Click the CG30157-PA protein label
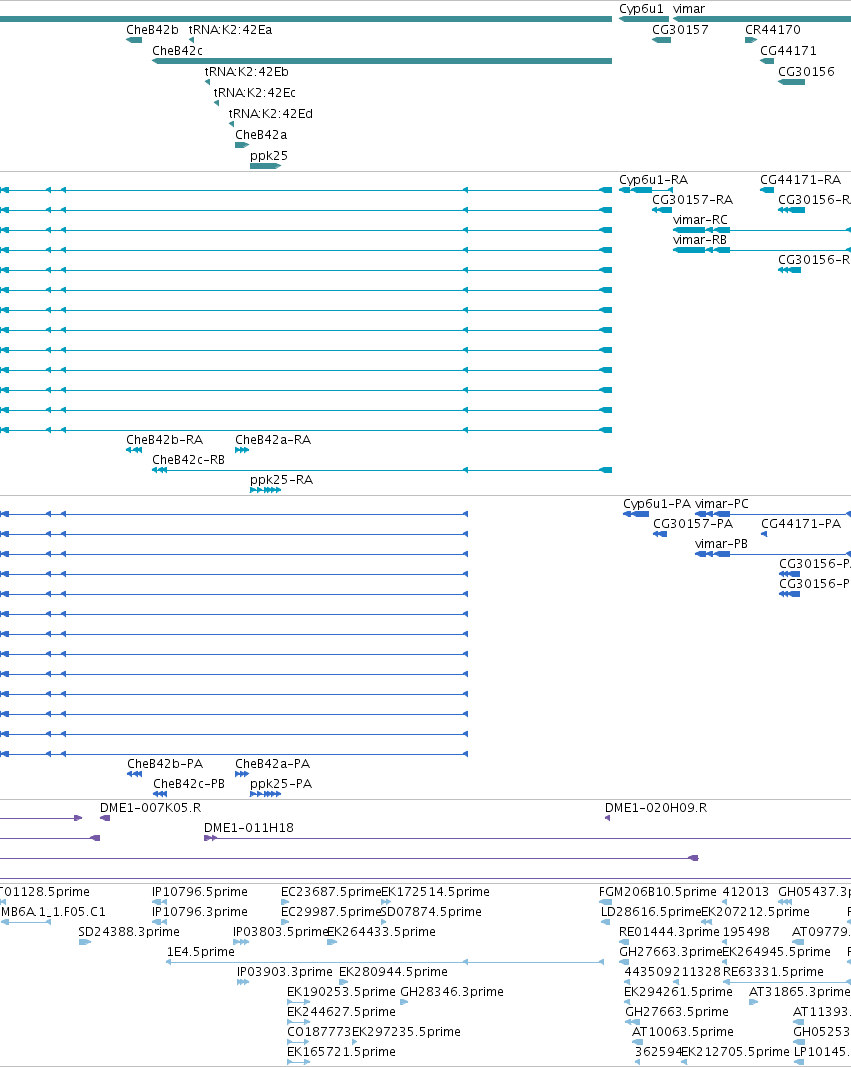The height and width of the screenshot is (1067, 851). [x=693, y=524]
